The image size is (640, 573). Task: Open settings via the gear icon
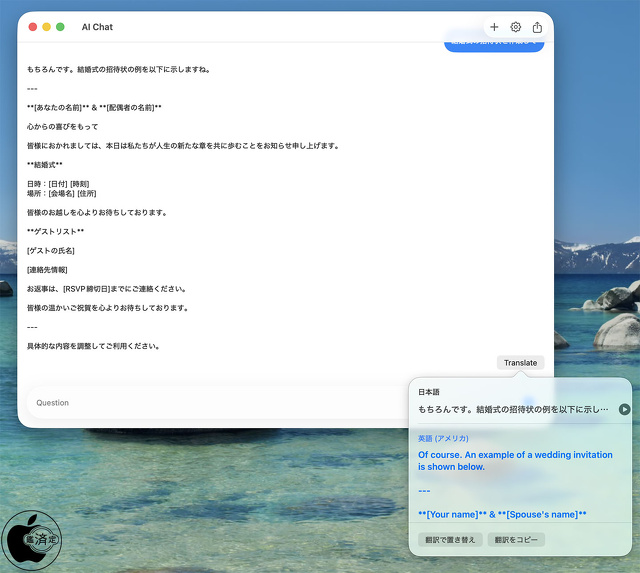pos(516,27)
